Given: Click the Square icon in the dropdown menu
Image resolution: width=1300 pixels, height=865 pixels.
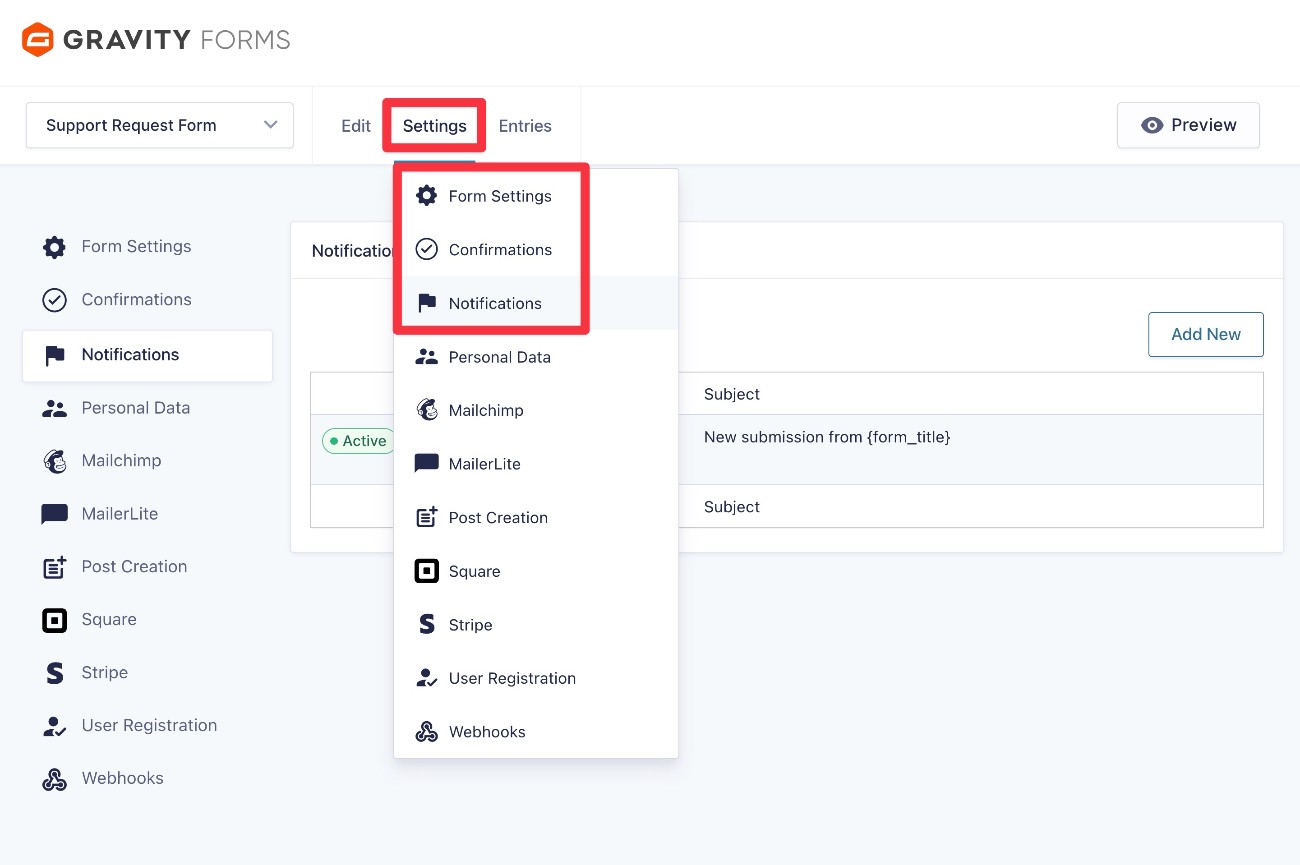Looking at the screenshot, I should tap(427, 571).
